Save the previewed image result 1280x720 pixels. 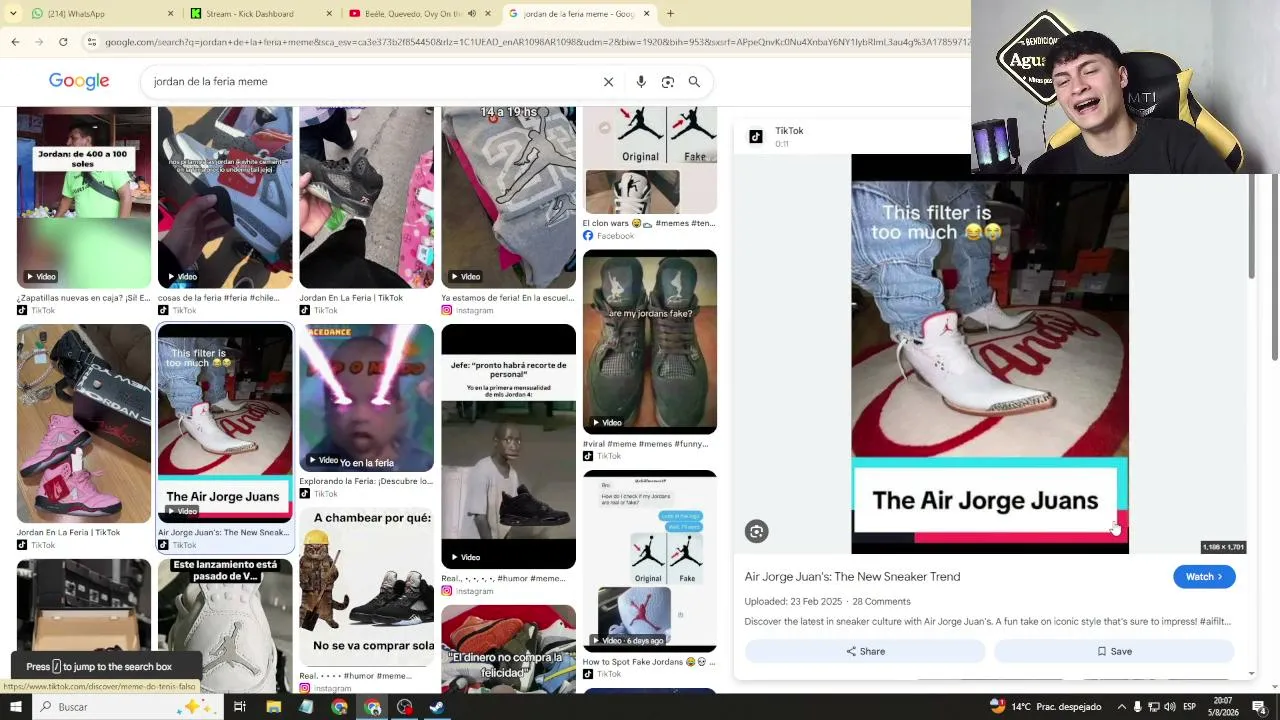(1114, 651)
